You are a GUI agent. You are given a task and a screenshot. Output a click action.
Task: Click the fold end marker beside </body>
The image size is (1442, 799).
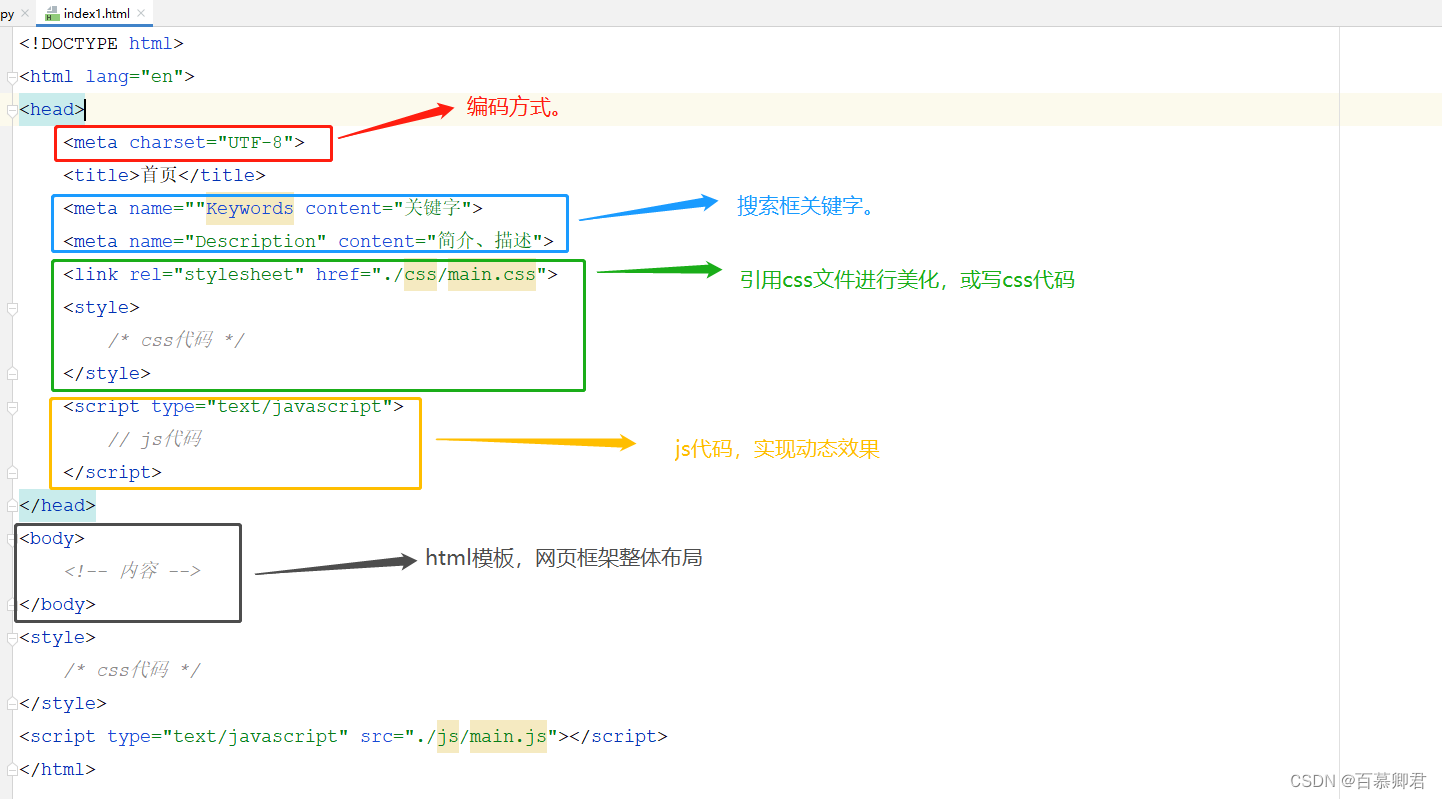pyautogui.click(x=11, y=605)
